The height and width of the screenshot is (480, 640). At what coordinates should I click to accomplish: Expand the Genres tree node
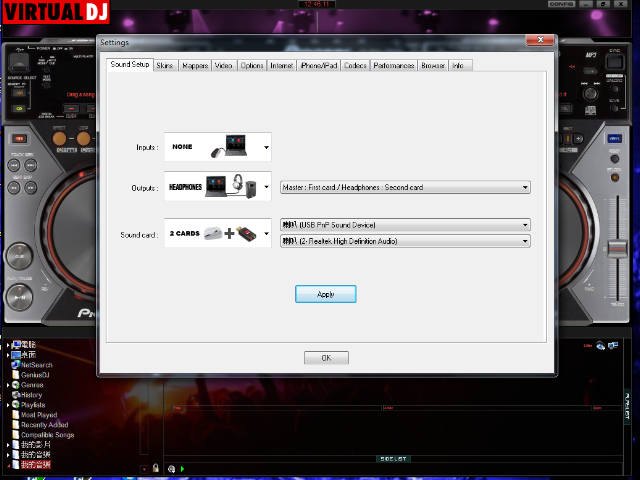tap(8, 385)
